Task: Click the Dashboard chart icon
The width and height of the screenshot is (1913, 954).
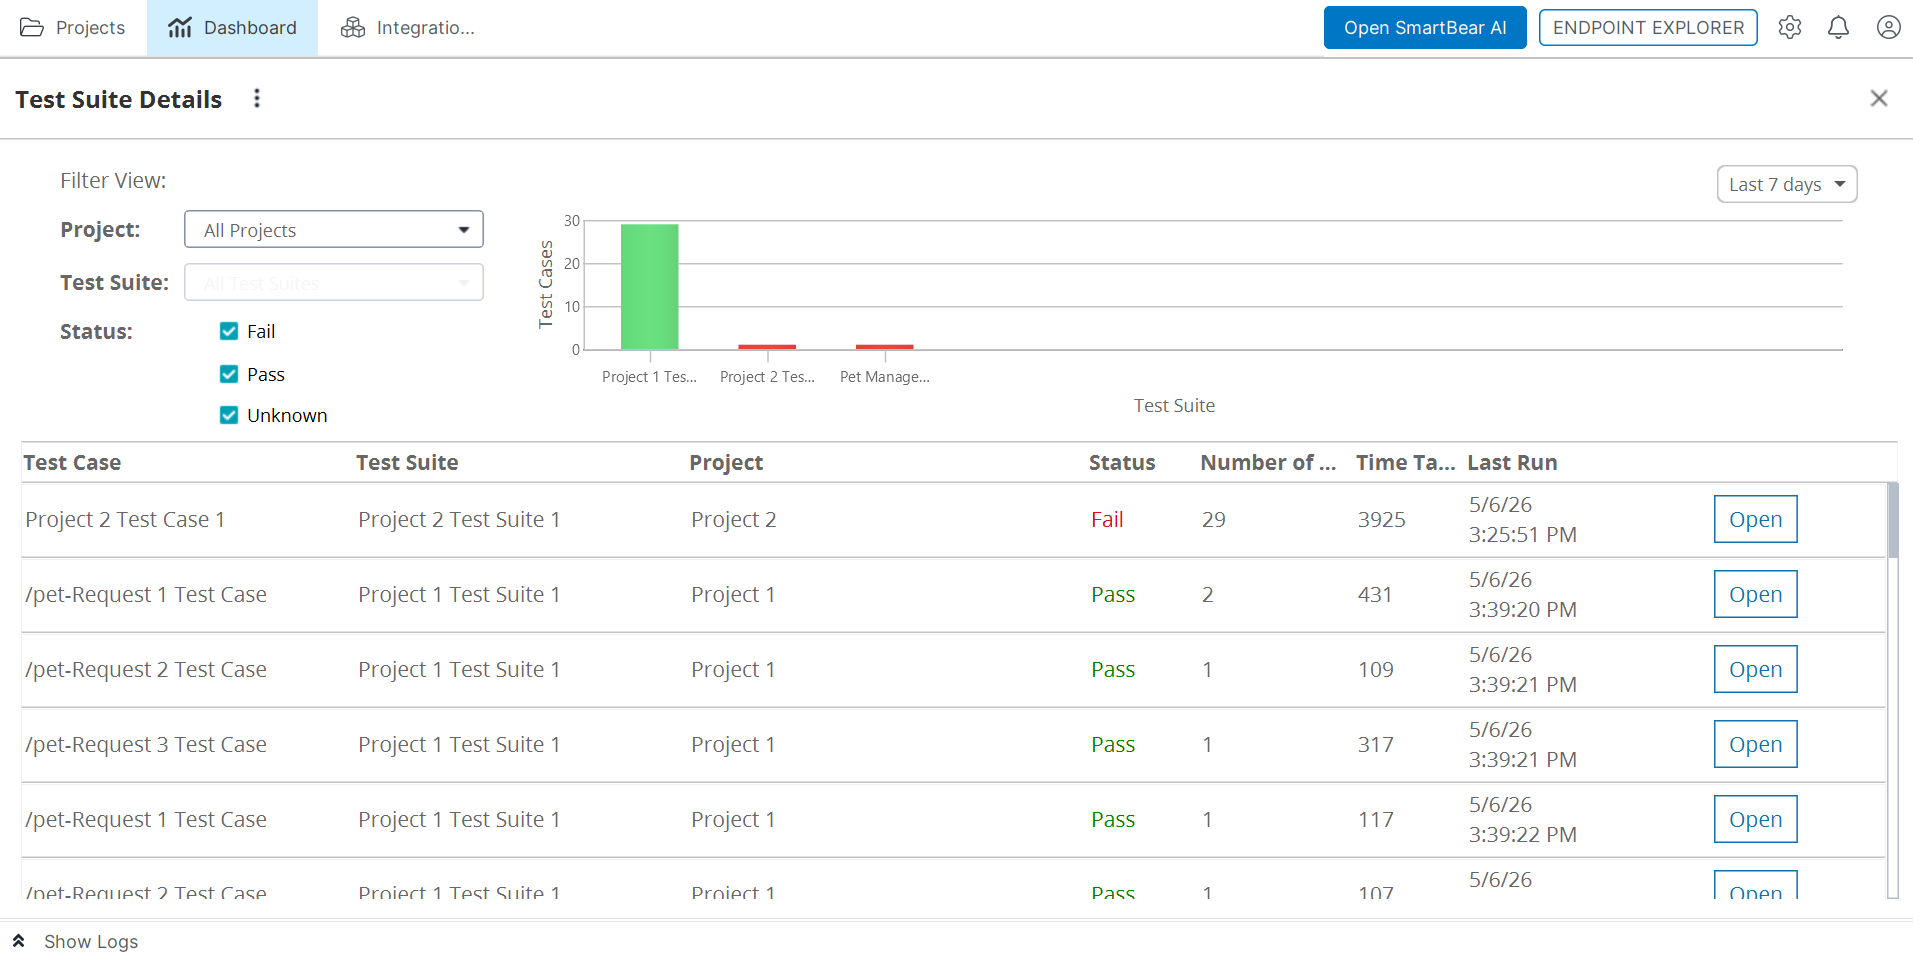Action: click(180, 28)
